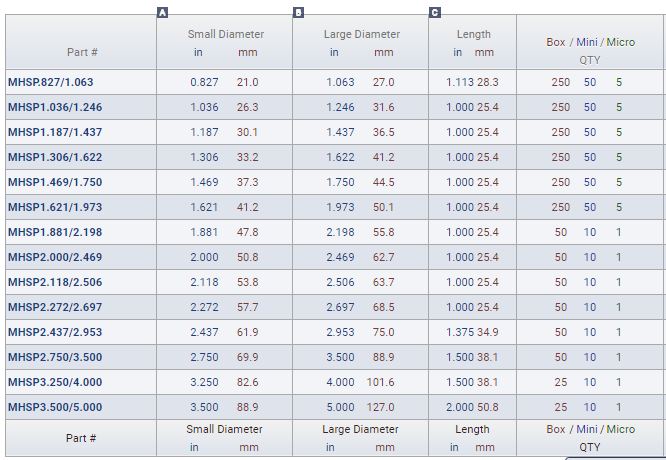This screenshot has height=460, width=666.
Task: Open the MHSP2.750/3.500 part link
Action: click(55, 357)
